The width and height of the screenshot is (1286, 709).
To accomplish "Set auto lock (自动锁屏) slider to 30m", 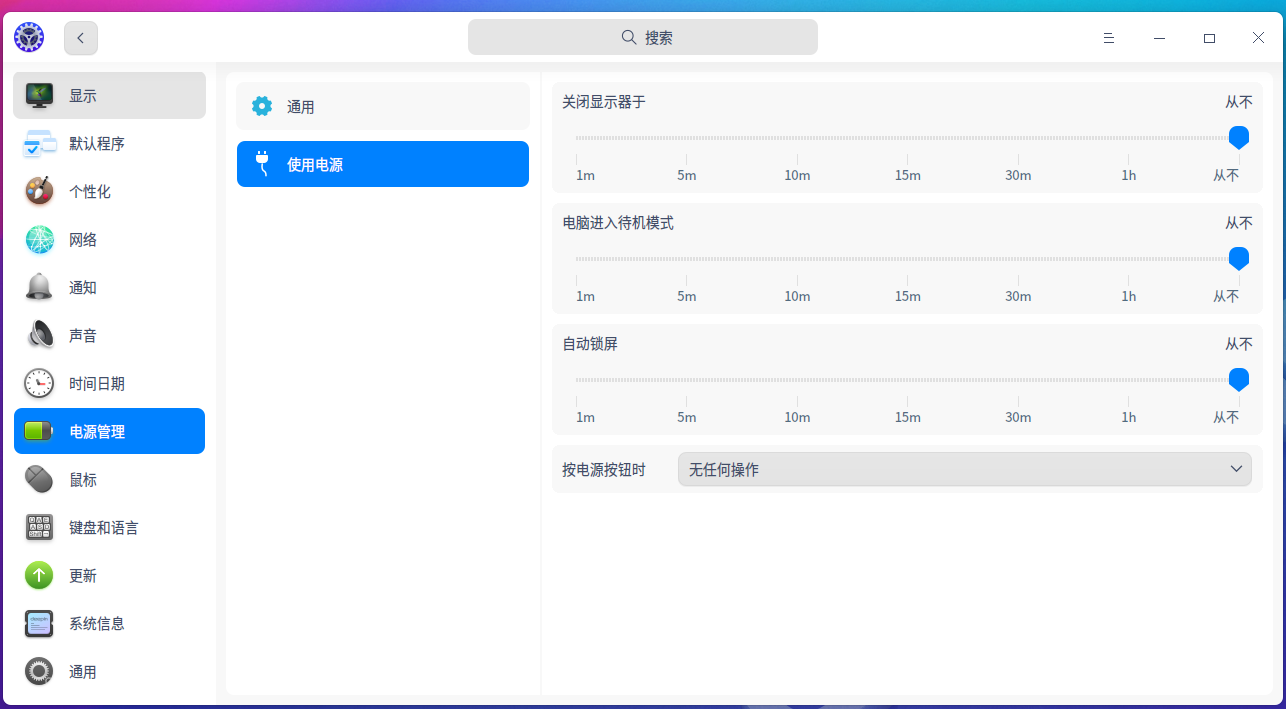I will click(x=1018, y=380).
